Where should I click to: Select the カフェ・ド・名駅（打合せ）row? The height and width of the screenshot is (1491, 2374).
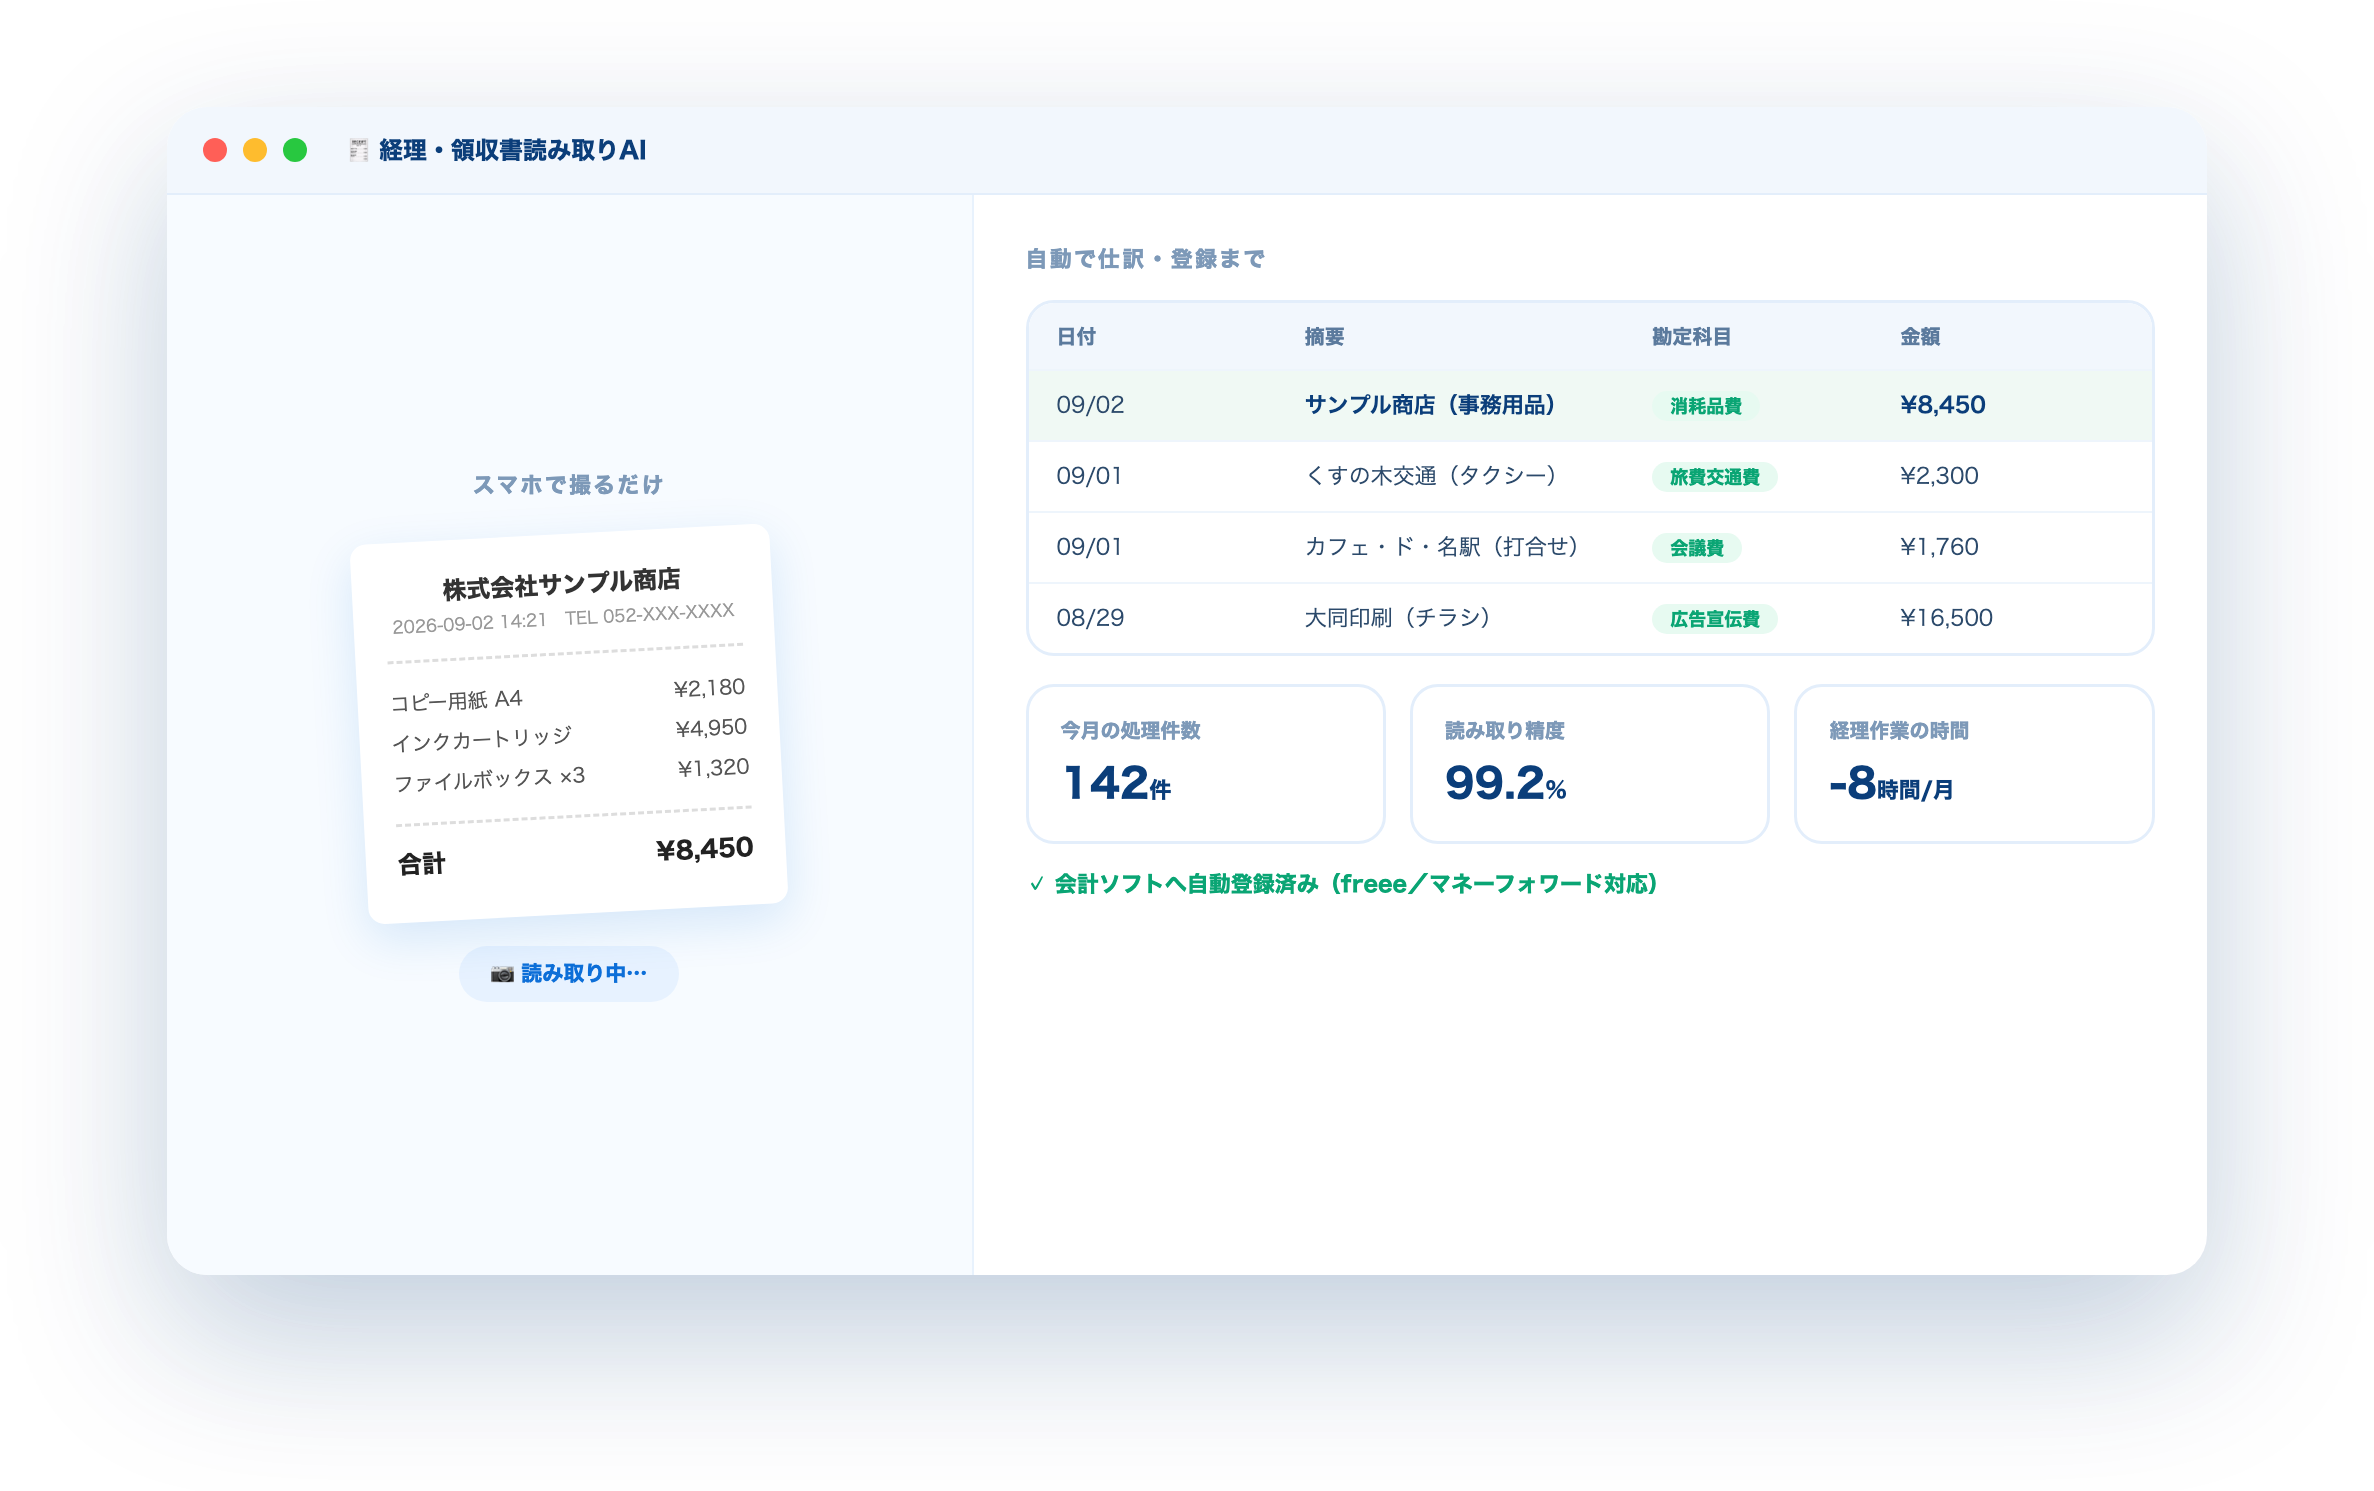pos(1590,548)
